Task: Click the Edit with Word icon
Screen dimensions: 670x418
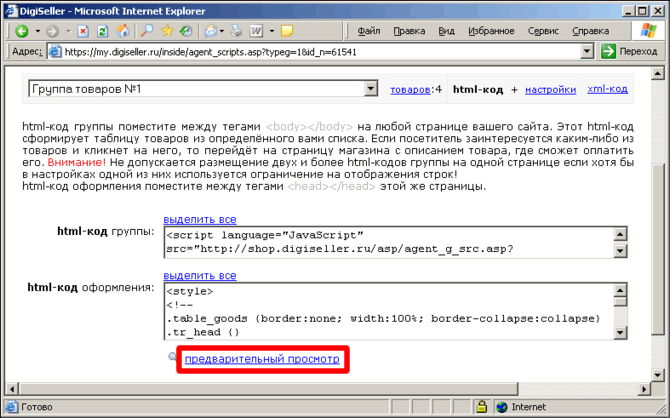Action: (257, 31)
